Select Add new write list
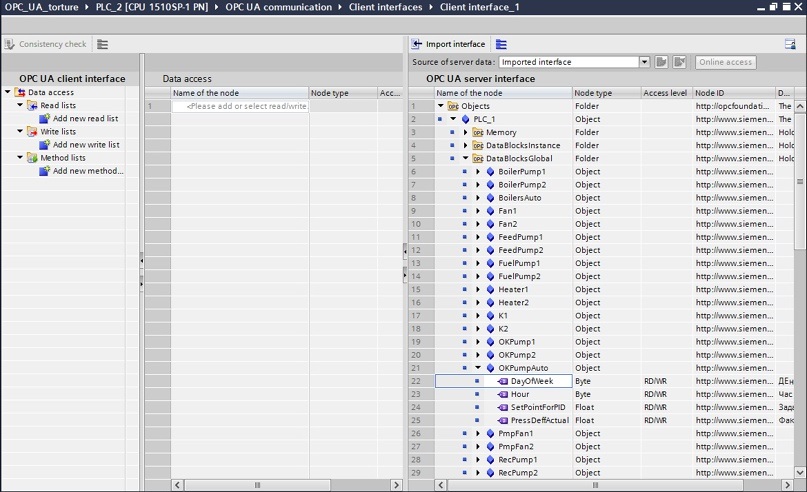 (x=86, y=145)
